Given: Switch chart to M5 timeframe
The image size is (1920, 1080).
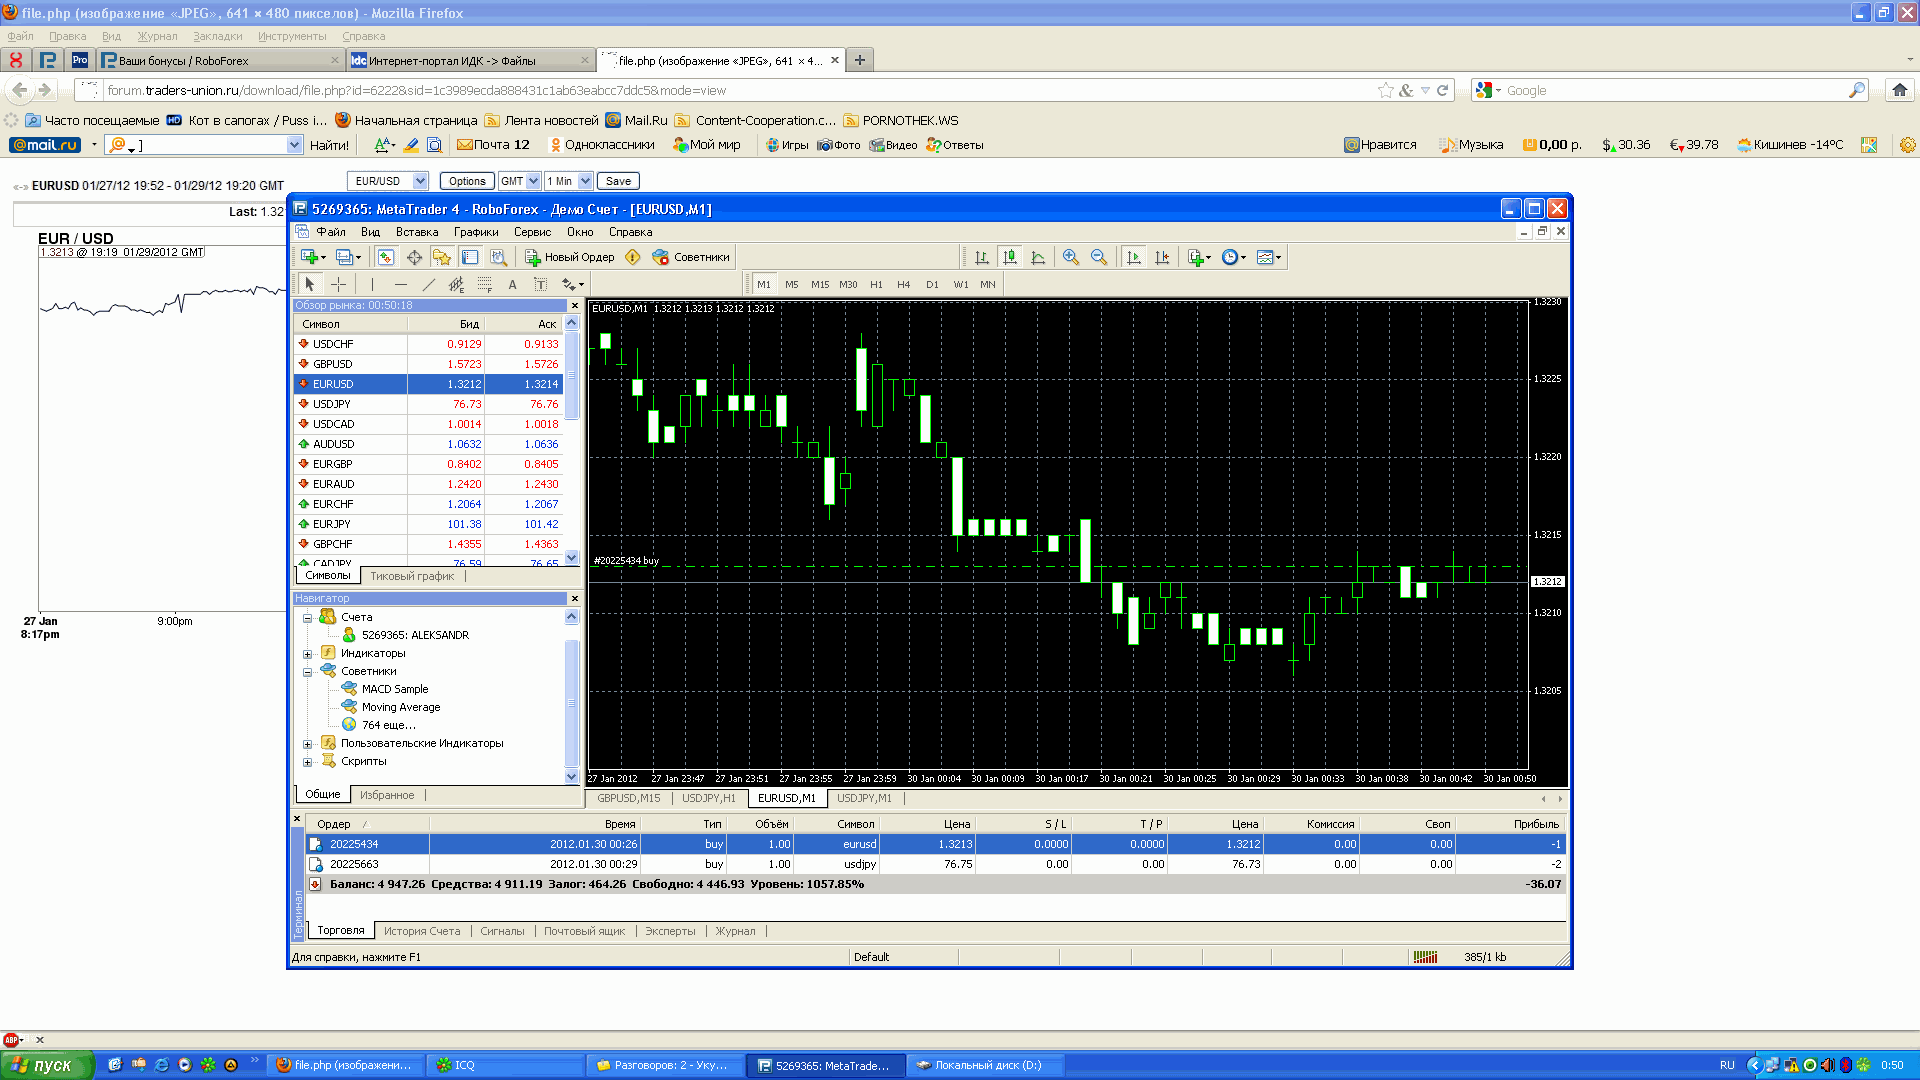Looking at the screenshot, I should (792, 284).
